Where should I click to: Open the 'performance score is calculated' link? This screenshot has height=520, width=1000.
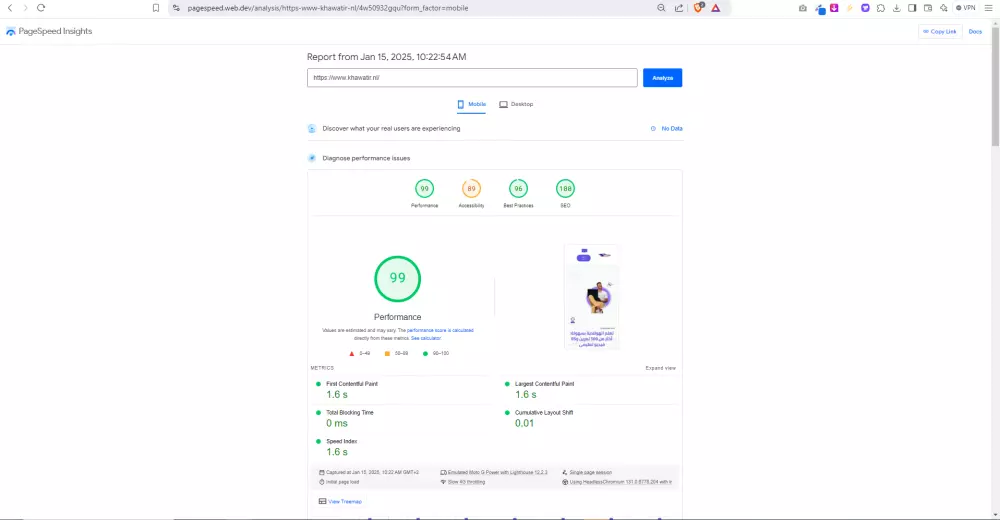[x=440, y=331]
